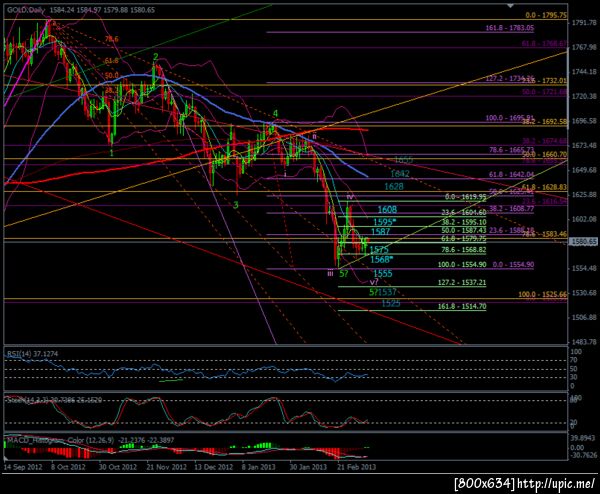Screen dimensions: 600x494
Task: Click the cyan 1587 target label
Action: click(380, 232)
